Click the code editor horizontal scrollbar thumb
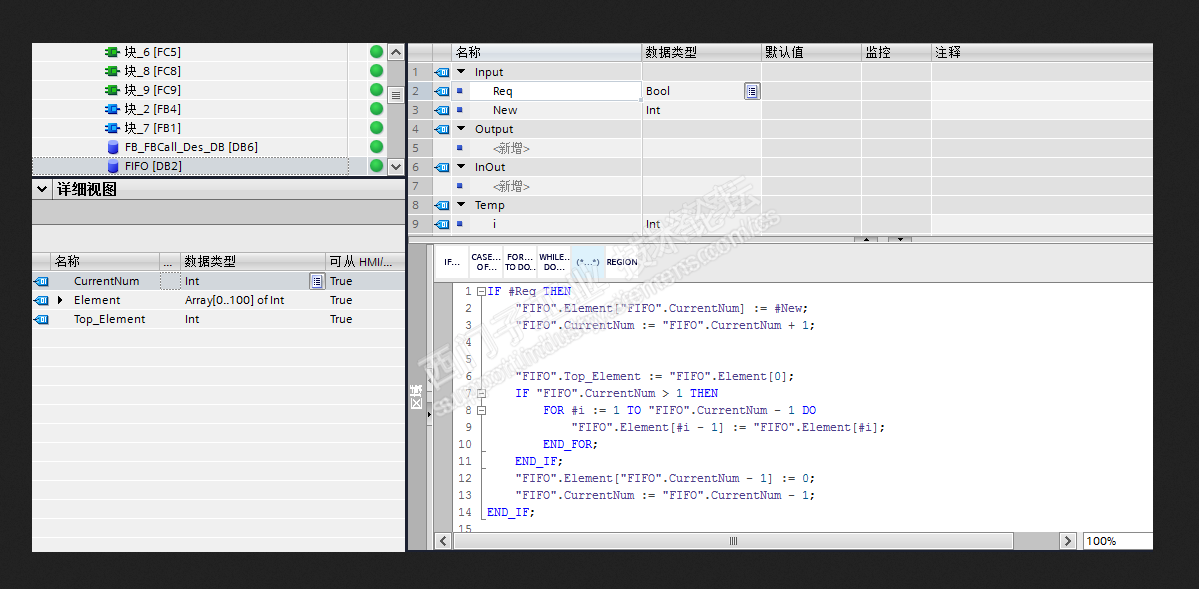Viewport: 1199px width, 589px height. [733, 541]
